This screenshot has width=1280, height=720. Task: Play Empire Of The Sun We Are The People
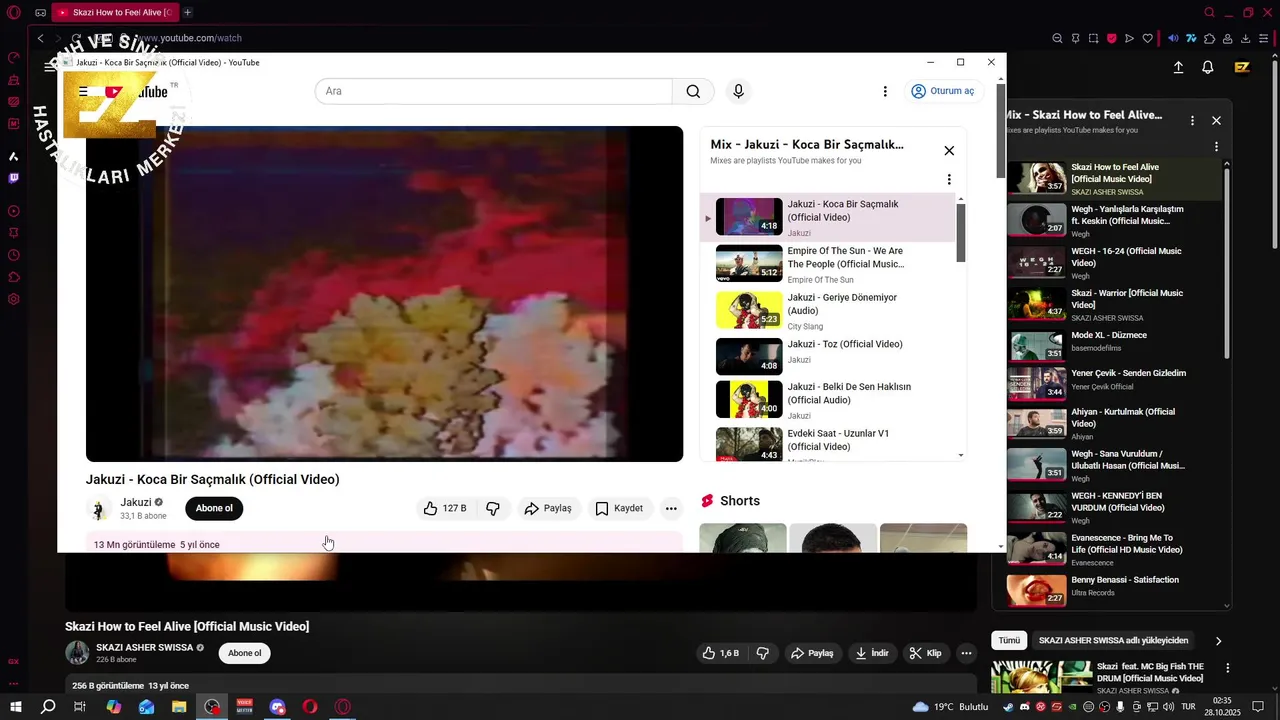[828, 264]
